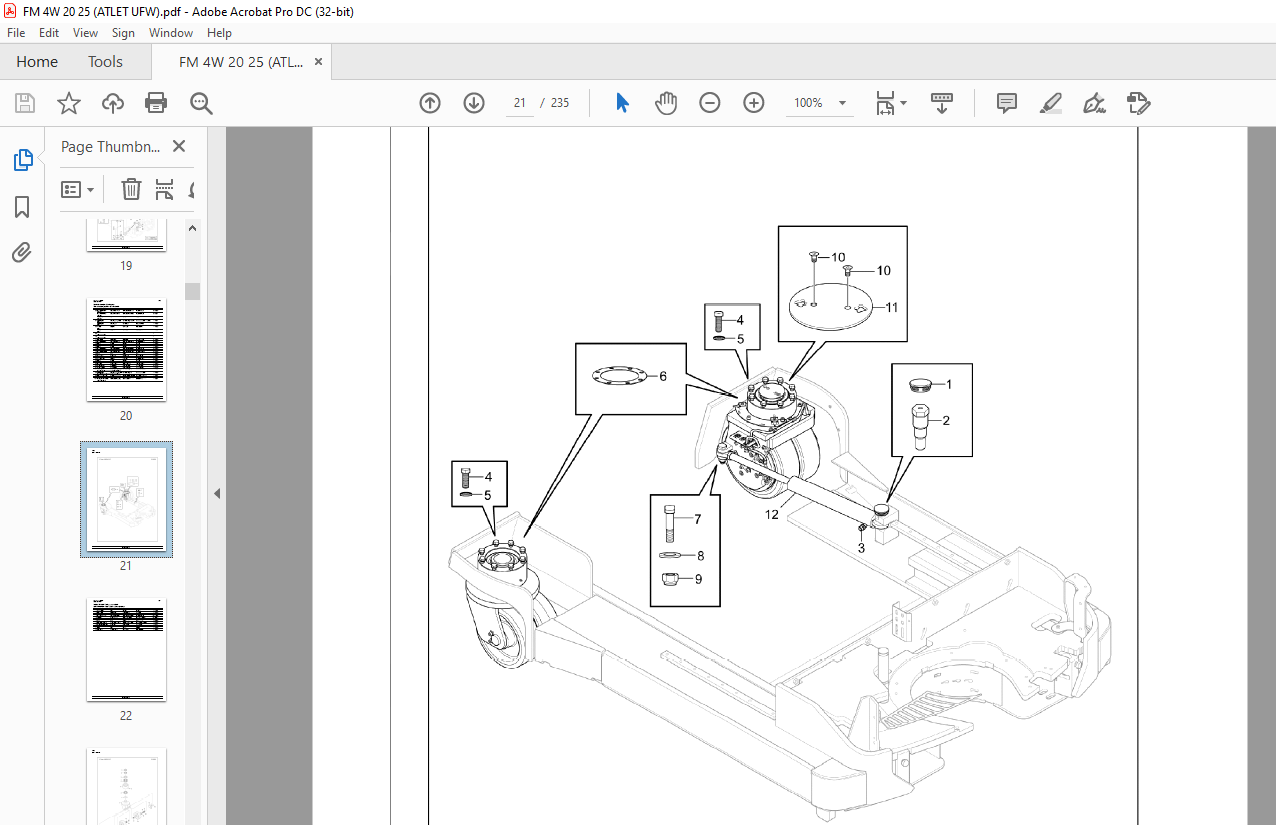Switch to the Home tab

coord(37,62)
